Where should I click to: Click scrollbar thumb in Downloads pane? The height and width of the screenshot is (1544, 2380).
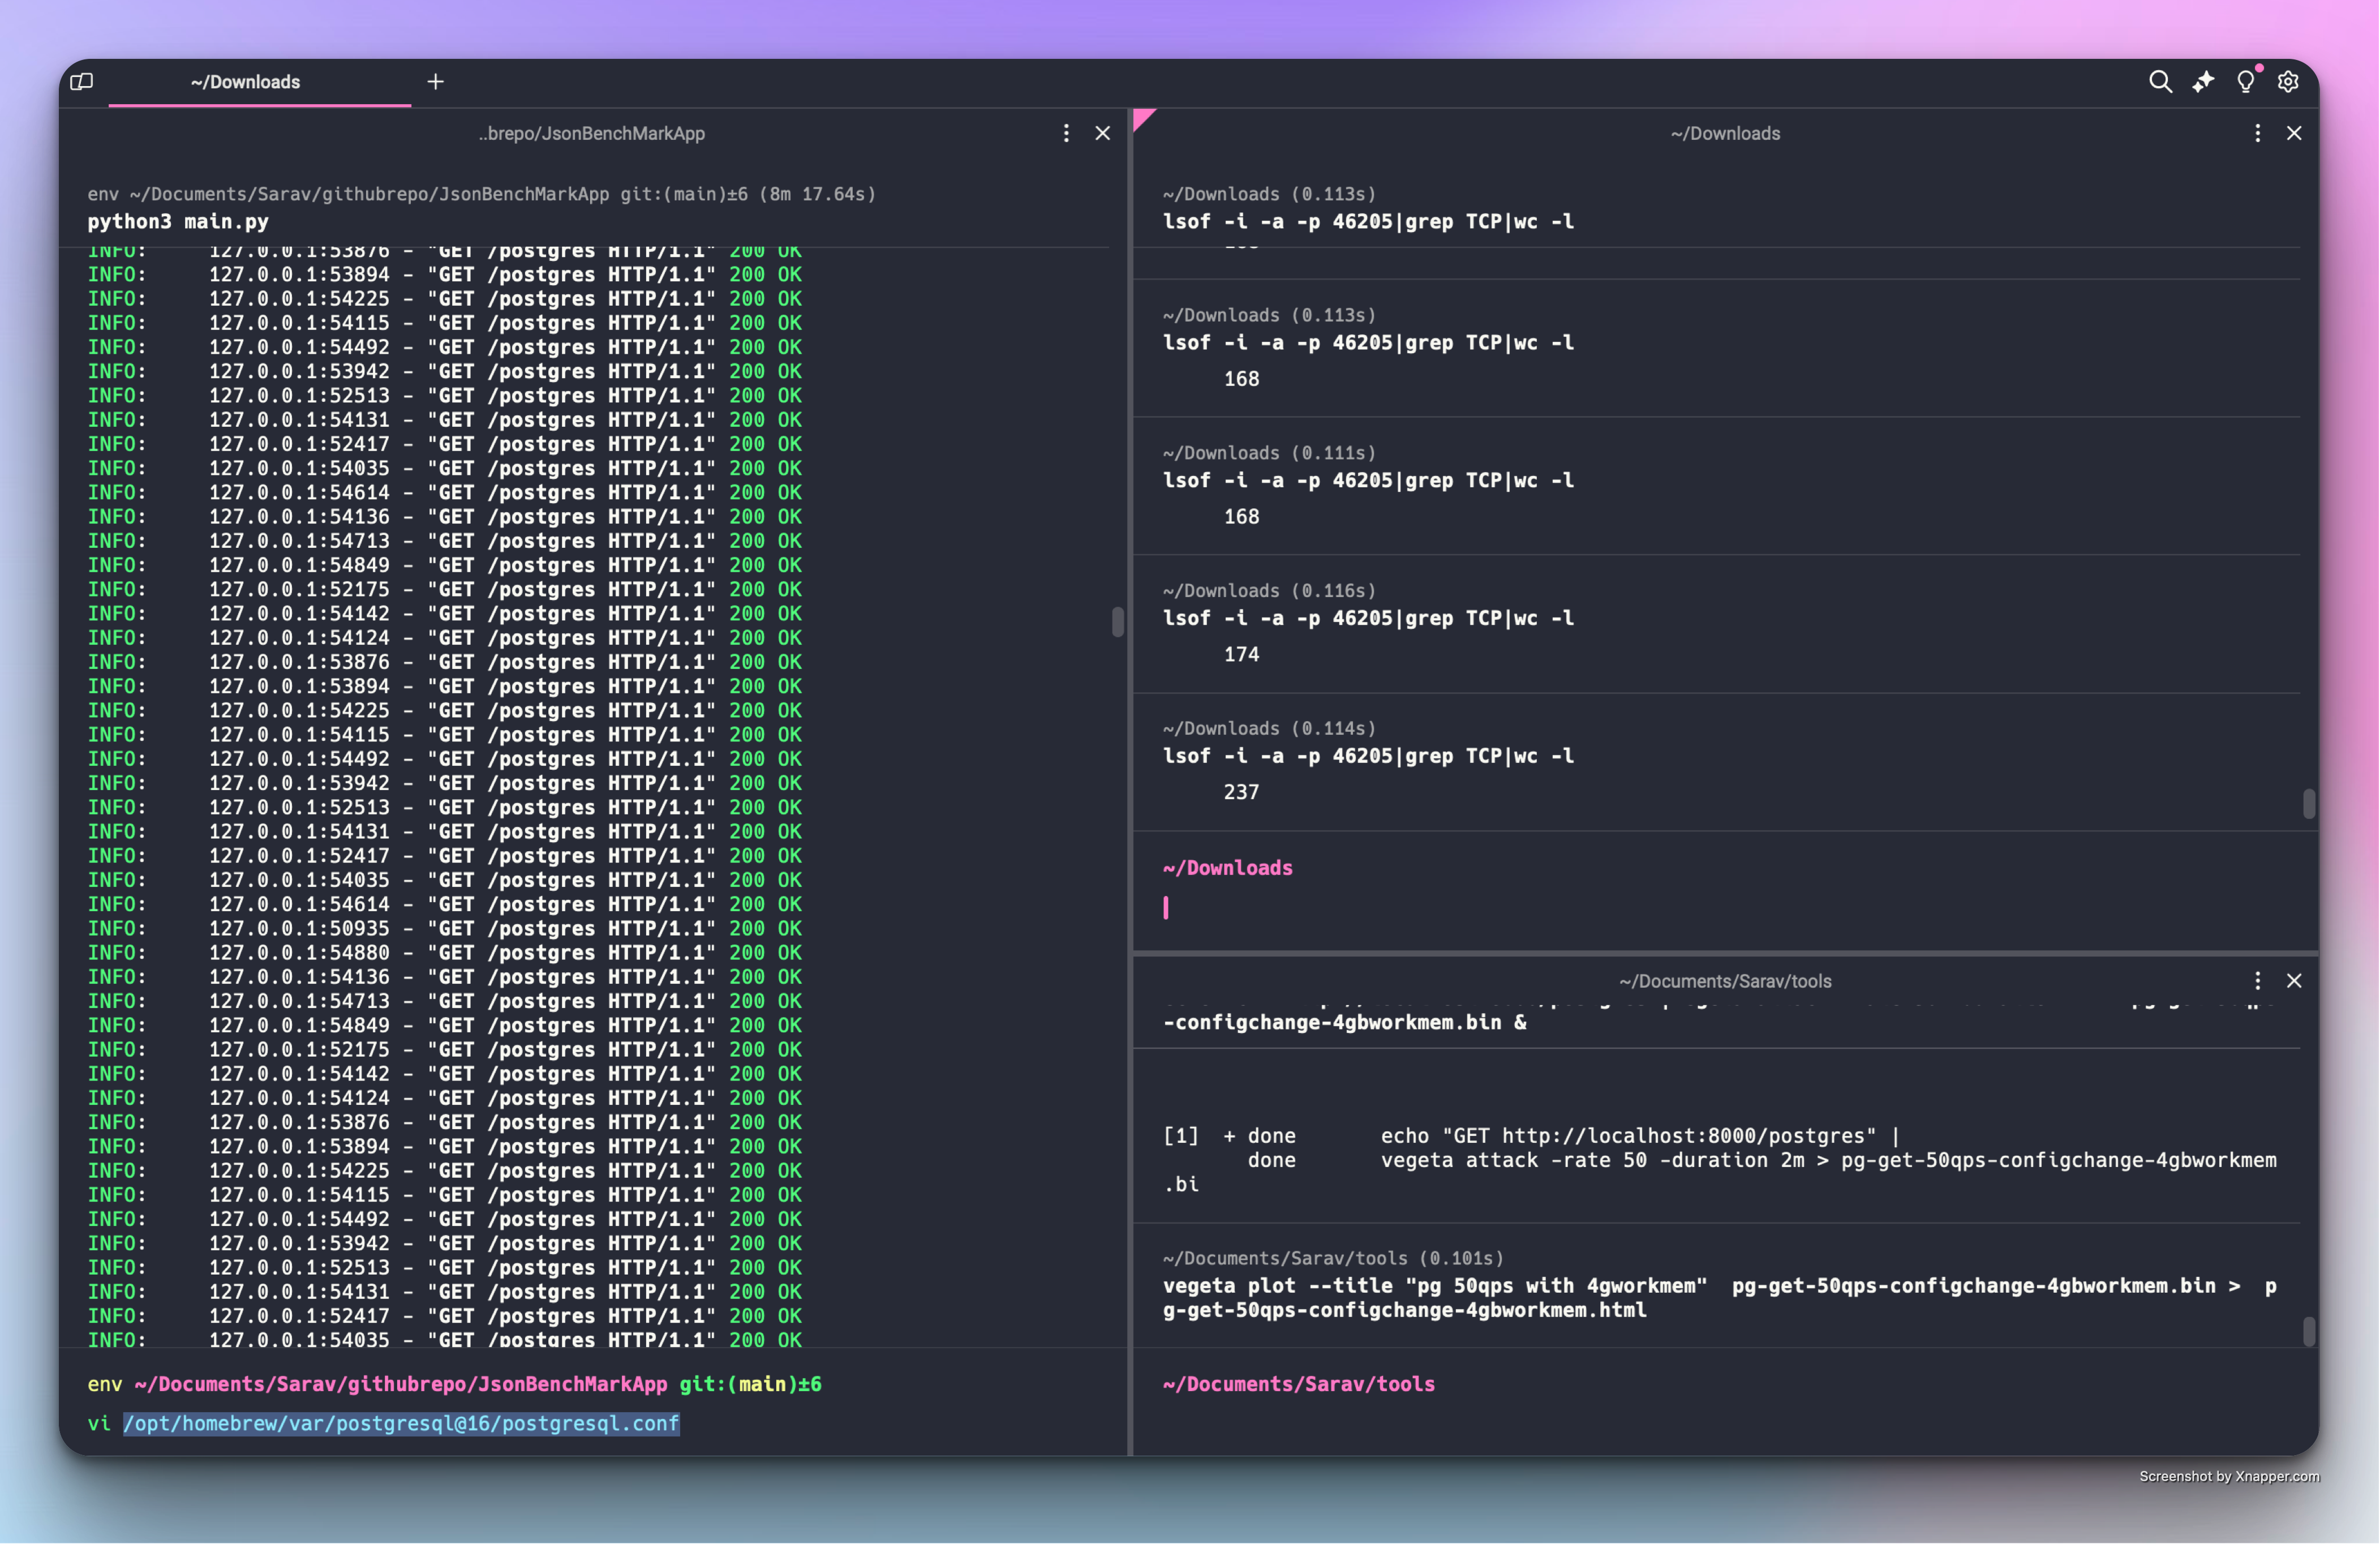pyautogui.click(x=2309, y=804)
